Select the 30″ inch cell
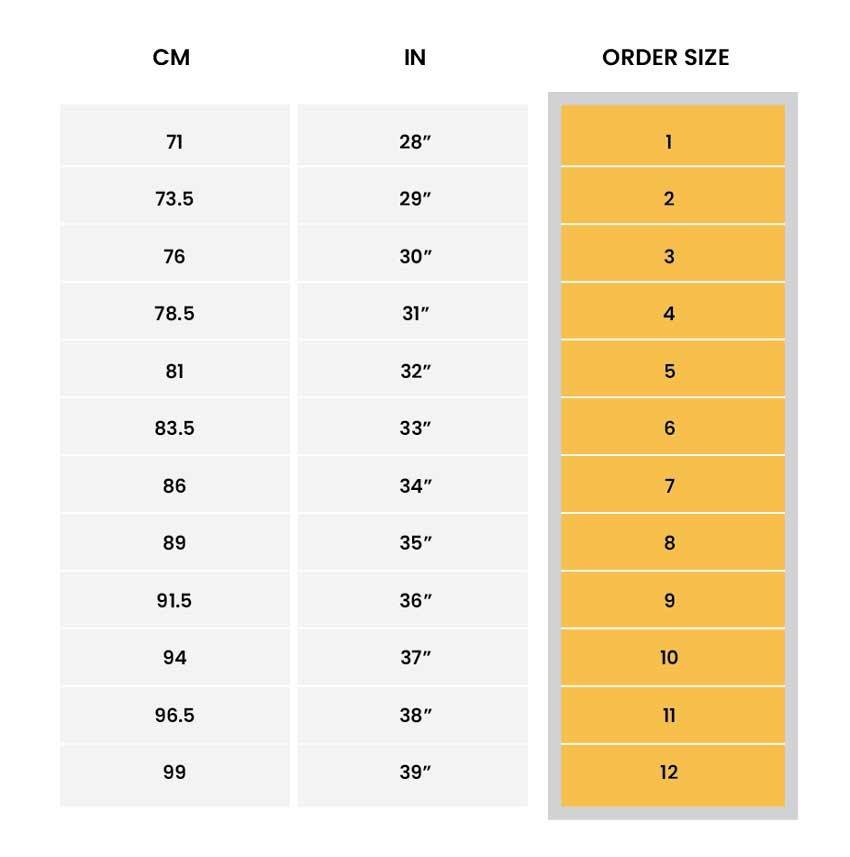The height and width of the screenshot is (857, 850). tap(414, 257)
